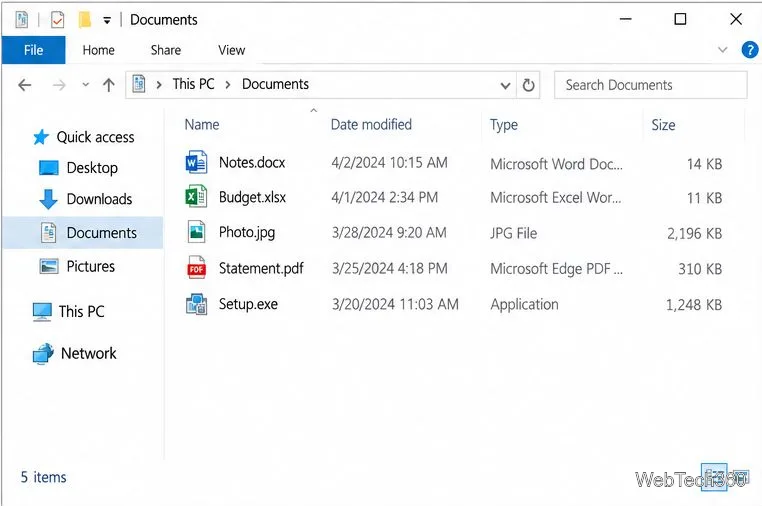
Task: Click the Word icon beside Notes.docx
Action: click(x=196, y=162)
